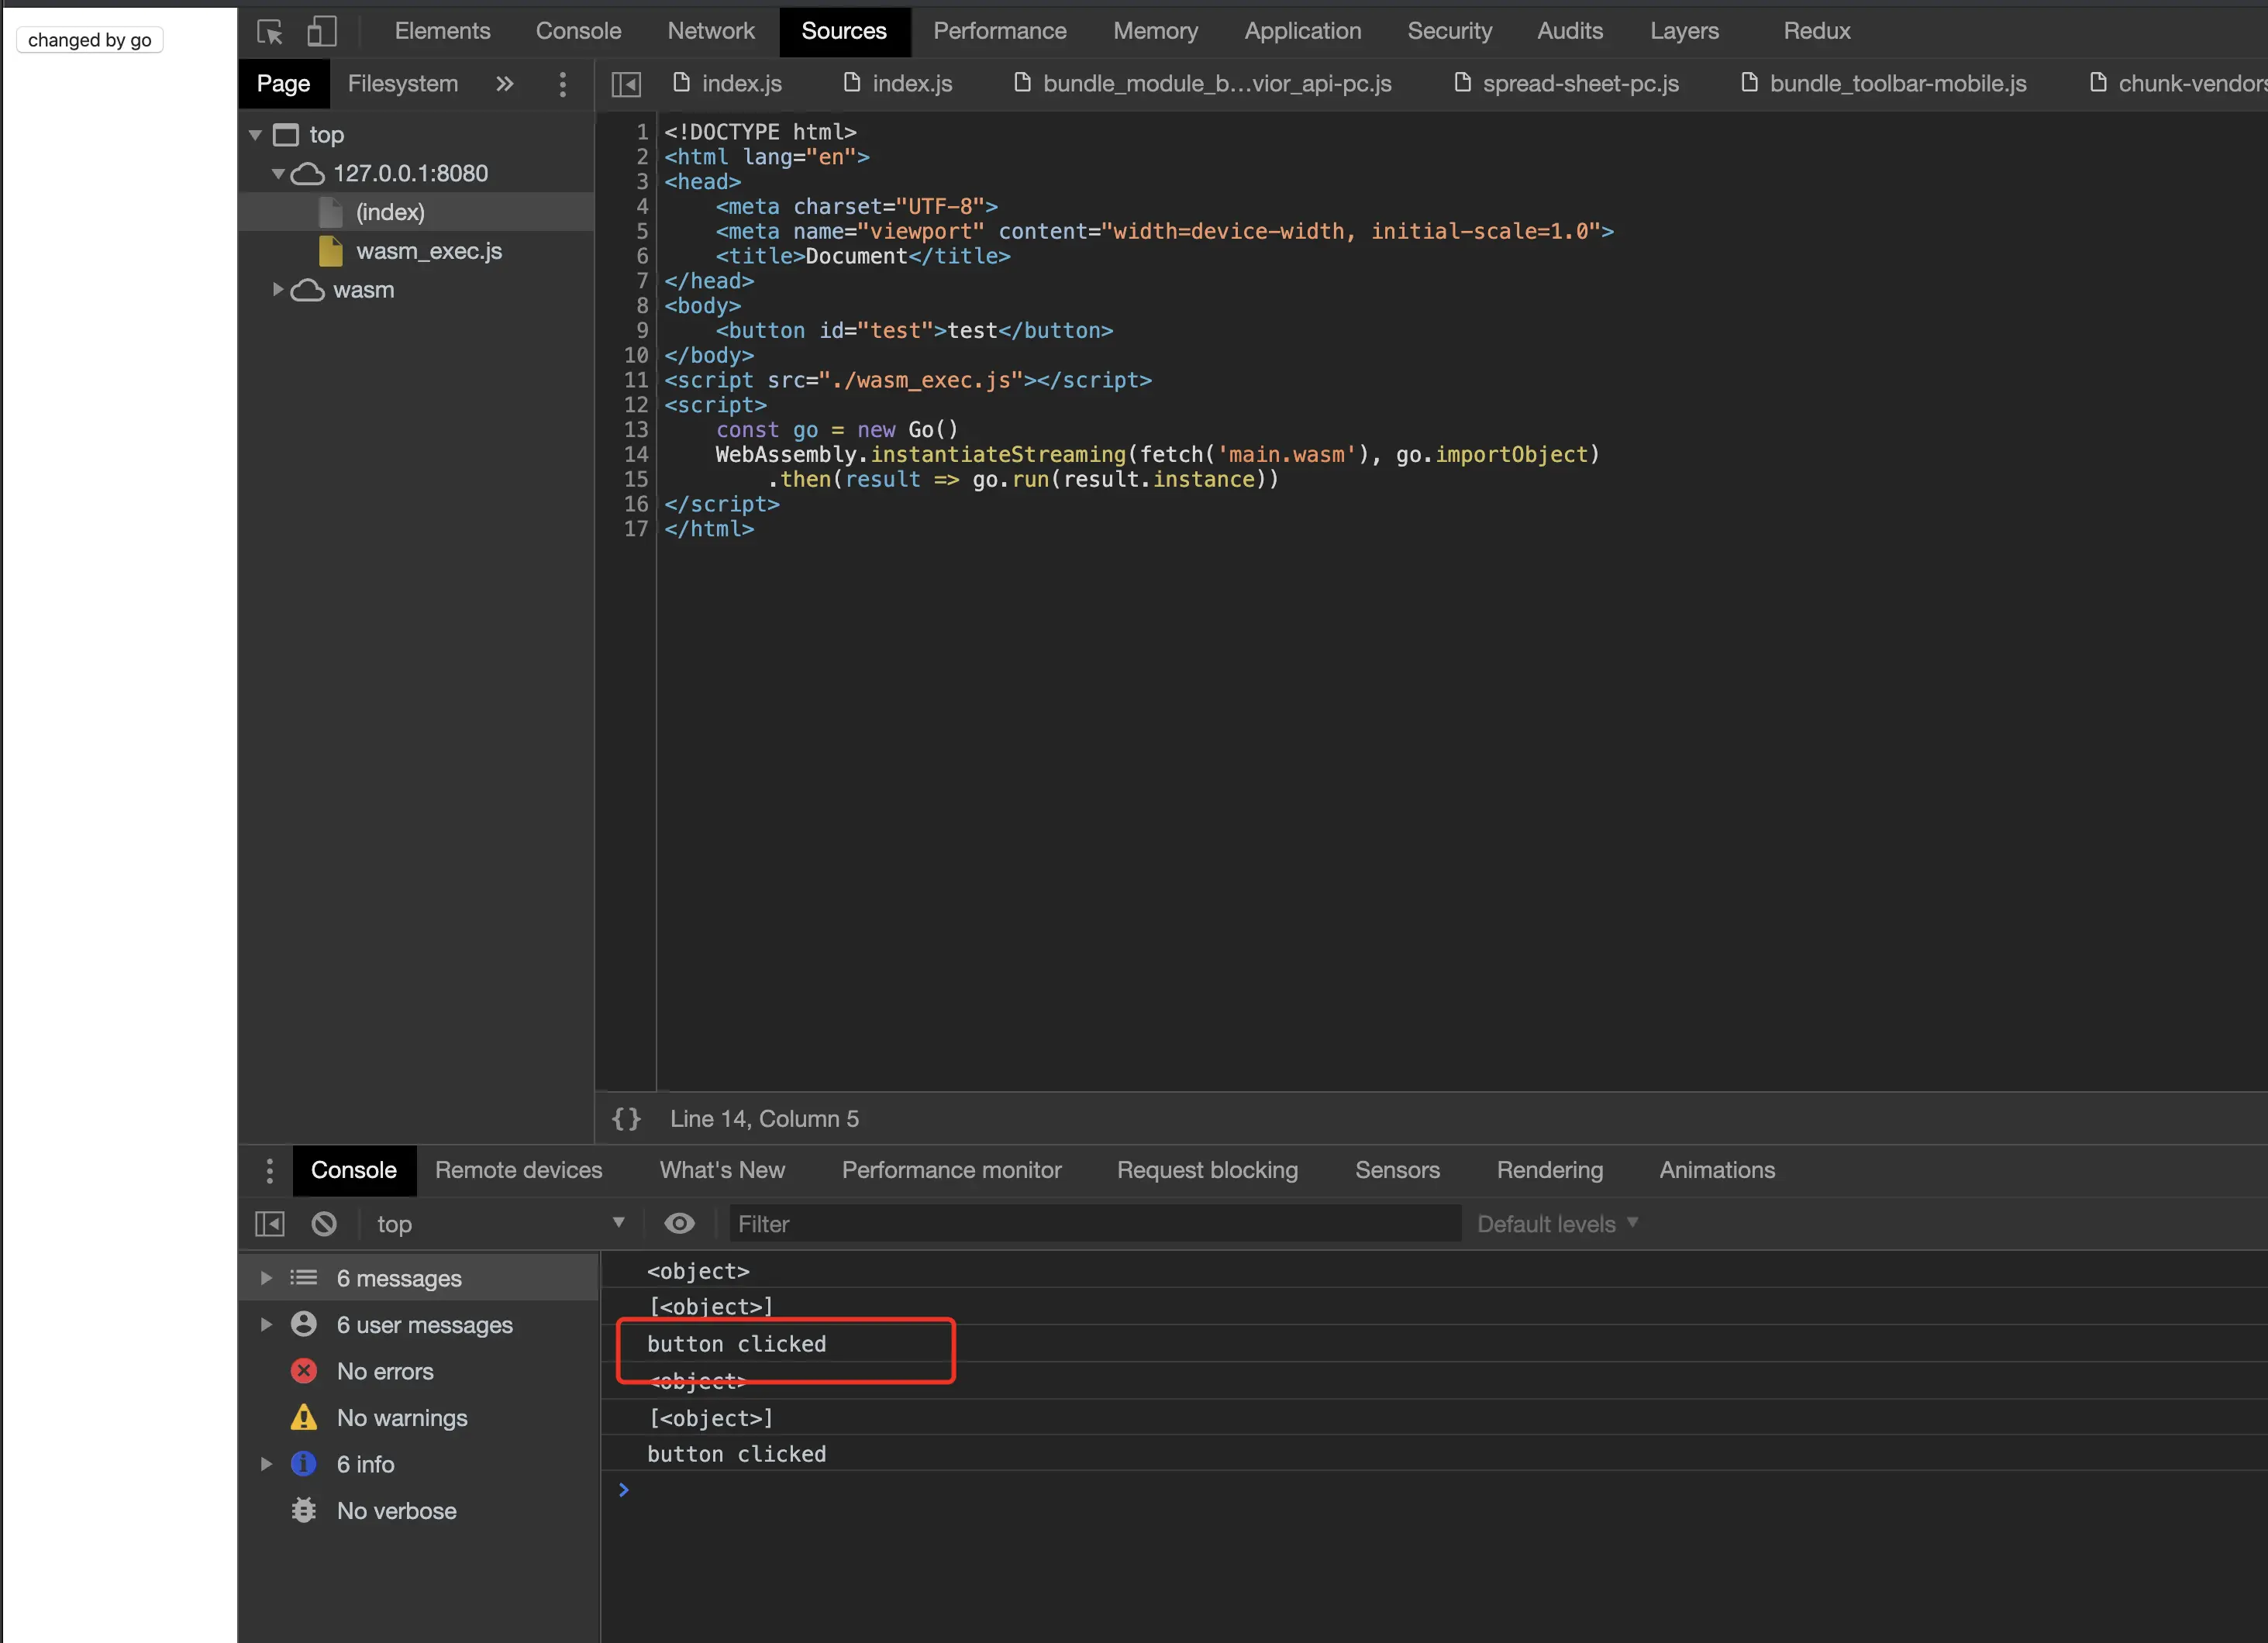Screen dimensions: 2268x1643
Task: Click the inspect element picker icon
Action: (269, 32)
